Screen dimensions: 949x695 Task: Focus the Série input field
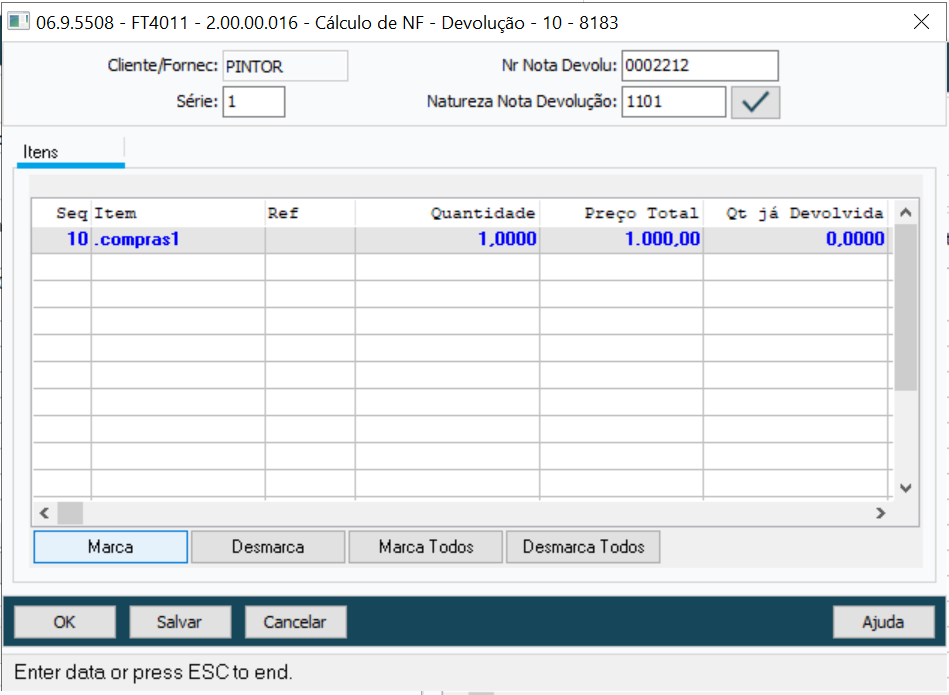pos(254,102)
